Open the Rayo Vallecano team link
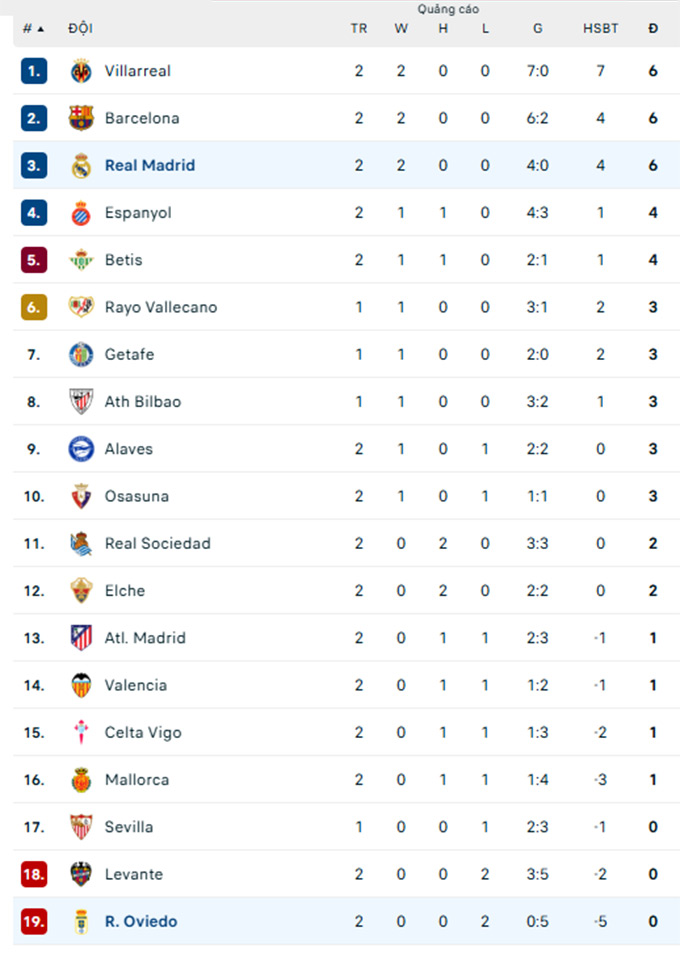The width and height of the screenshot is (680, 953). tap(160, 307)
